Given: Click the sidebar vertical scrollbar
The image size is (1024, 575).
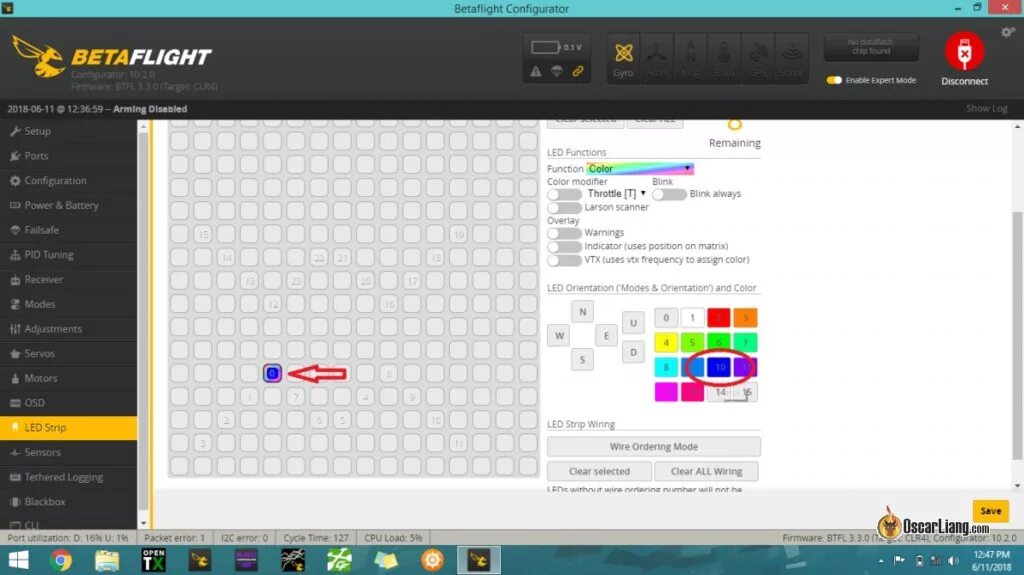Looking at the screenshot, I should click(x=143, y=323).
